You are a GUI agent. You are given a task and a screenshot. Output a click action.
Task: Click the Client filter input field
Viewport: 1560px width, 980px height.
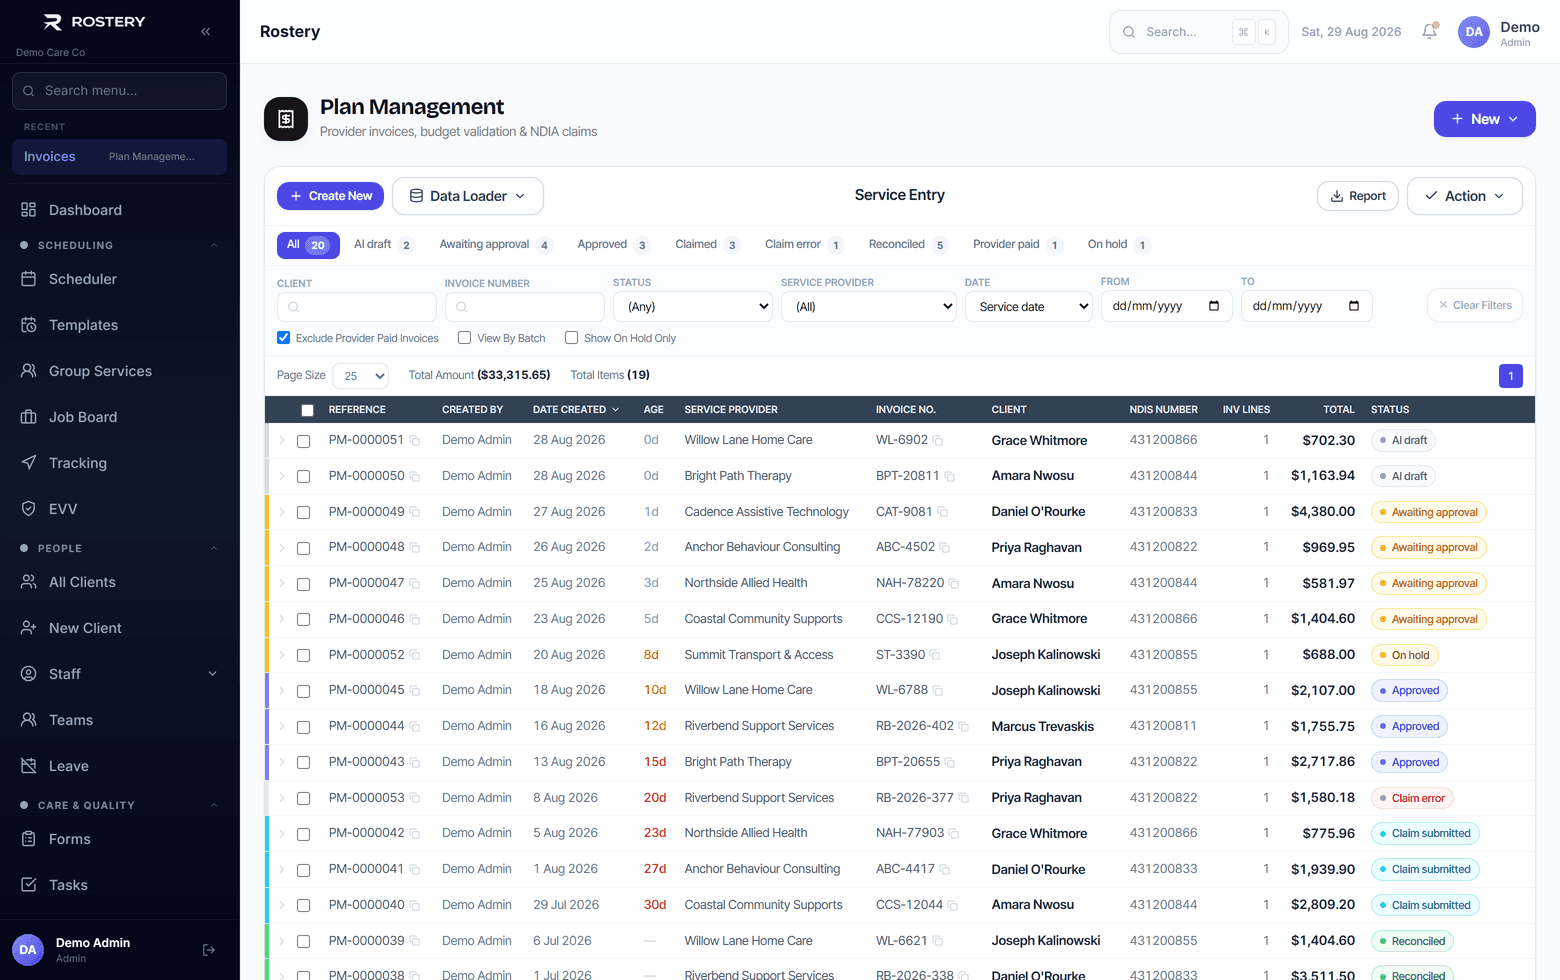coord(357,307)
